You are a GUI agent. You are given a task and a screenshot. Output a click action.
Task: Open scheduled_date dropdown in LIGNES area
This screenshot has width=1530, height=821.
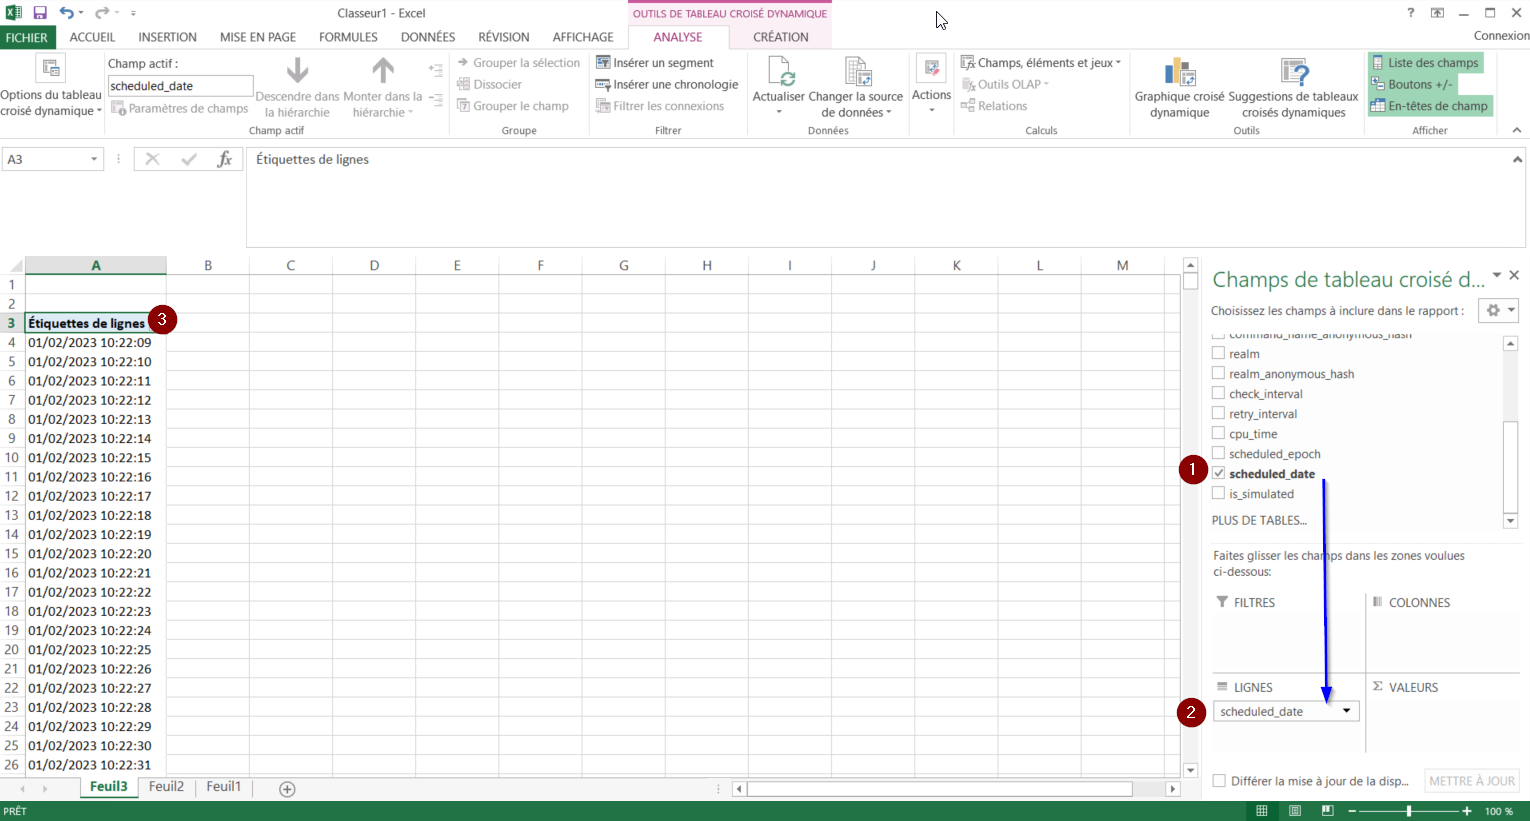point(1346,711)
